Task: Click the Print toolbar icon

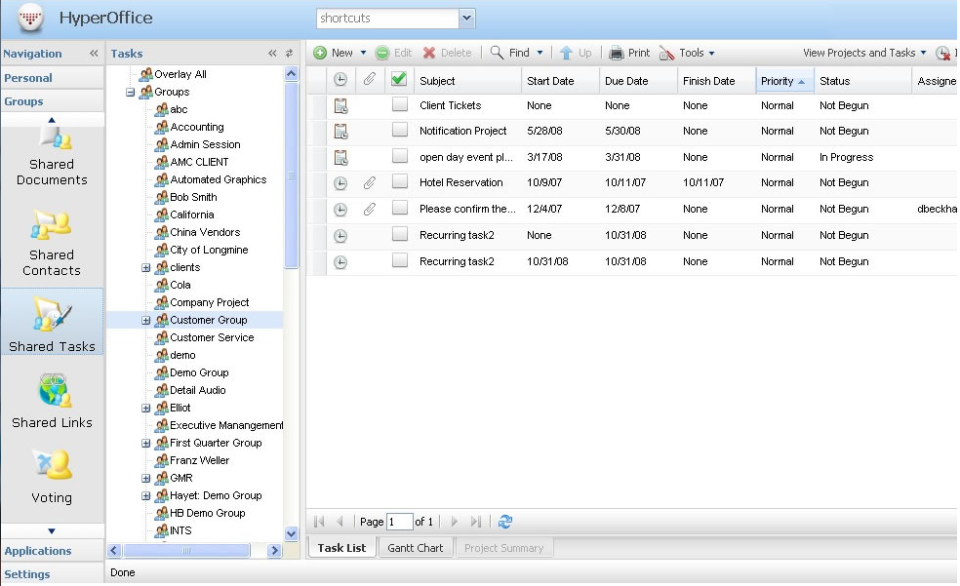Action: click(616, 53)
